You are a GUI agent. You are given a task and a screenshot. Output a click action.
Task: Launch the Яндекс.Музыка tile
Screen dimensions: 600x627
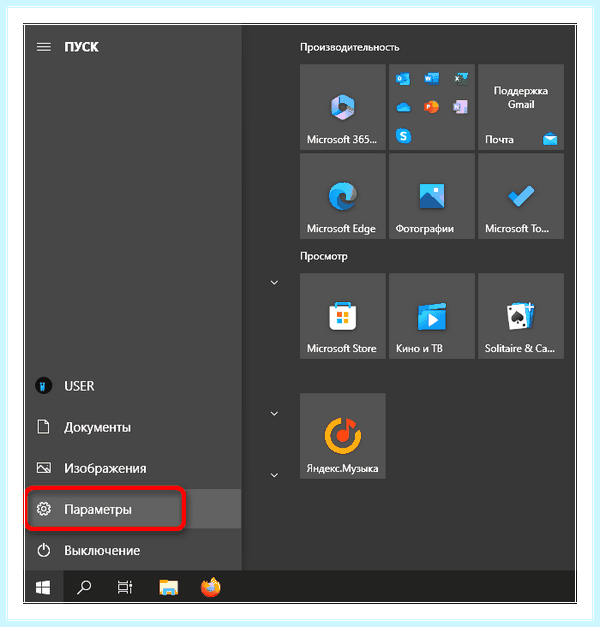[342, 436]
